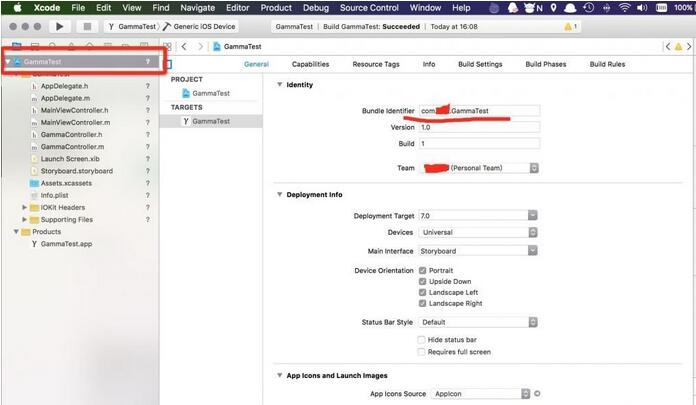Open the Apple menu
This screenshot has height=405, width=696.
[17, 8]
